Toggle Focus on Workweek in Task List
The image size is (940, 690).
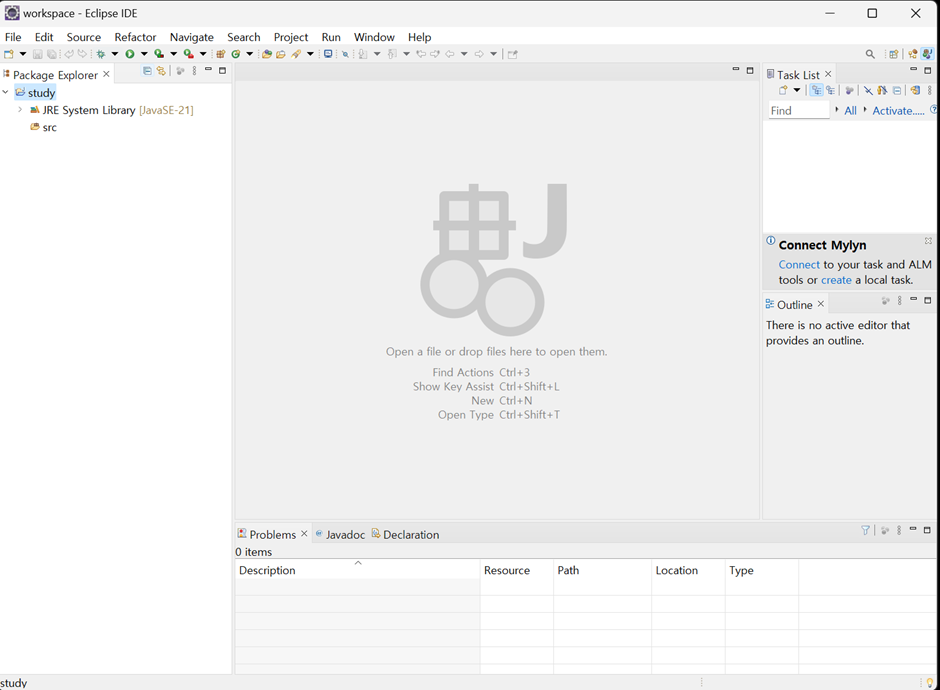[849, 91]
